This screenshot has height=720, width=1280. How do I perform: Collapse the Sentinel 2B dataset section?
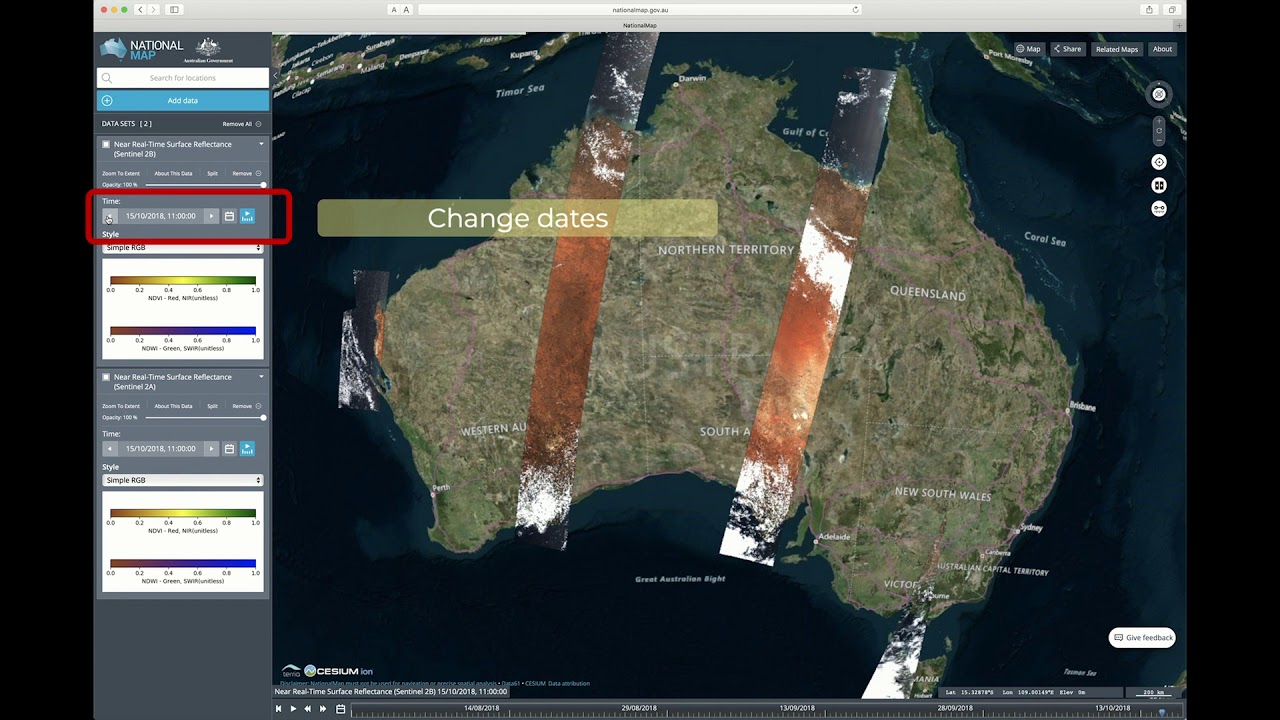(261, 144)
